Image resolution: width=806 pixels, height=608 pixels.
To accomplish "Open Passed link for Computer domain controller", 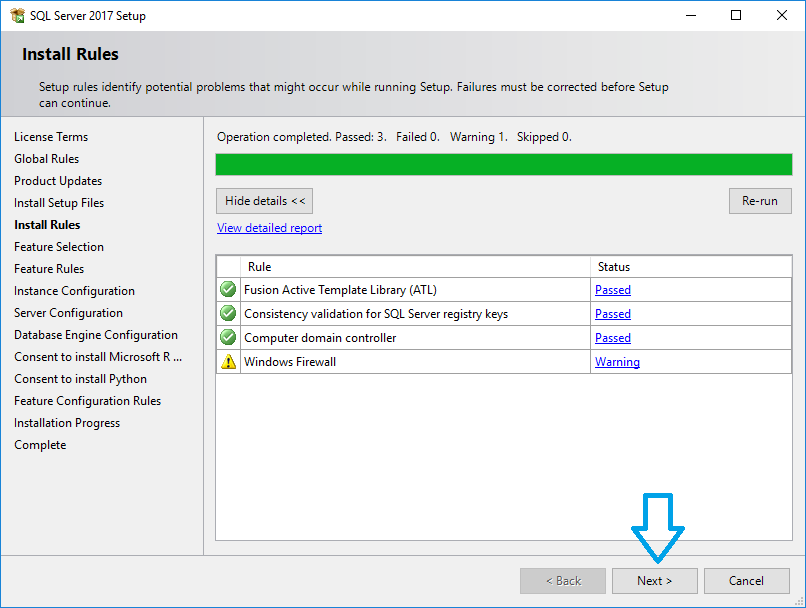I will tap(612, 338).
